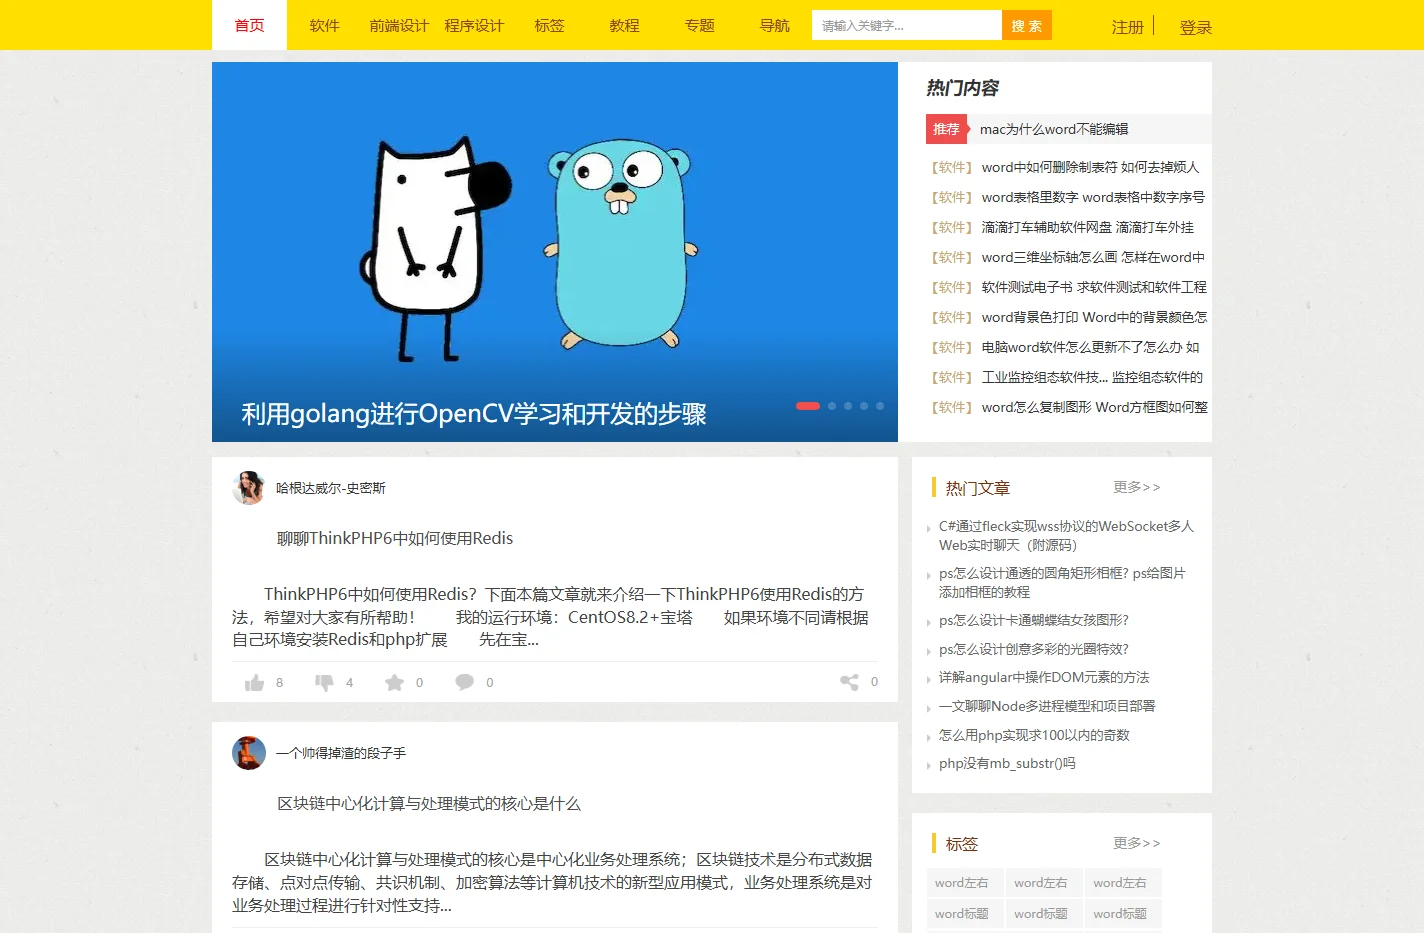Open 滴滴打车辅助软件网盘 article
Viewport: 1424px width, 933px height.
[1088, 227]
